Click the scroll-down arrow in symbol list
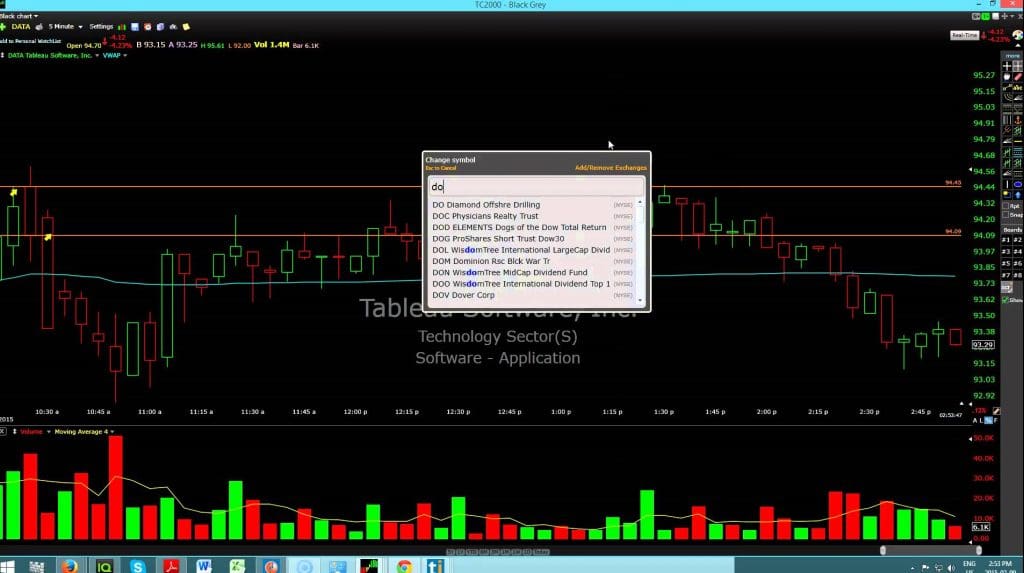 [x=640, y=301]
